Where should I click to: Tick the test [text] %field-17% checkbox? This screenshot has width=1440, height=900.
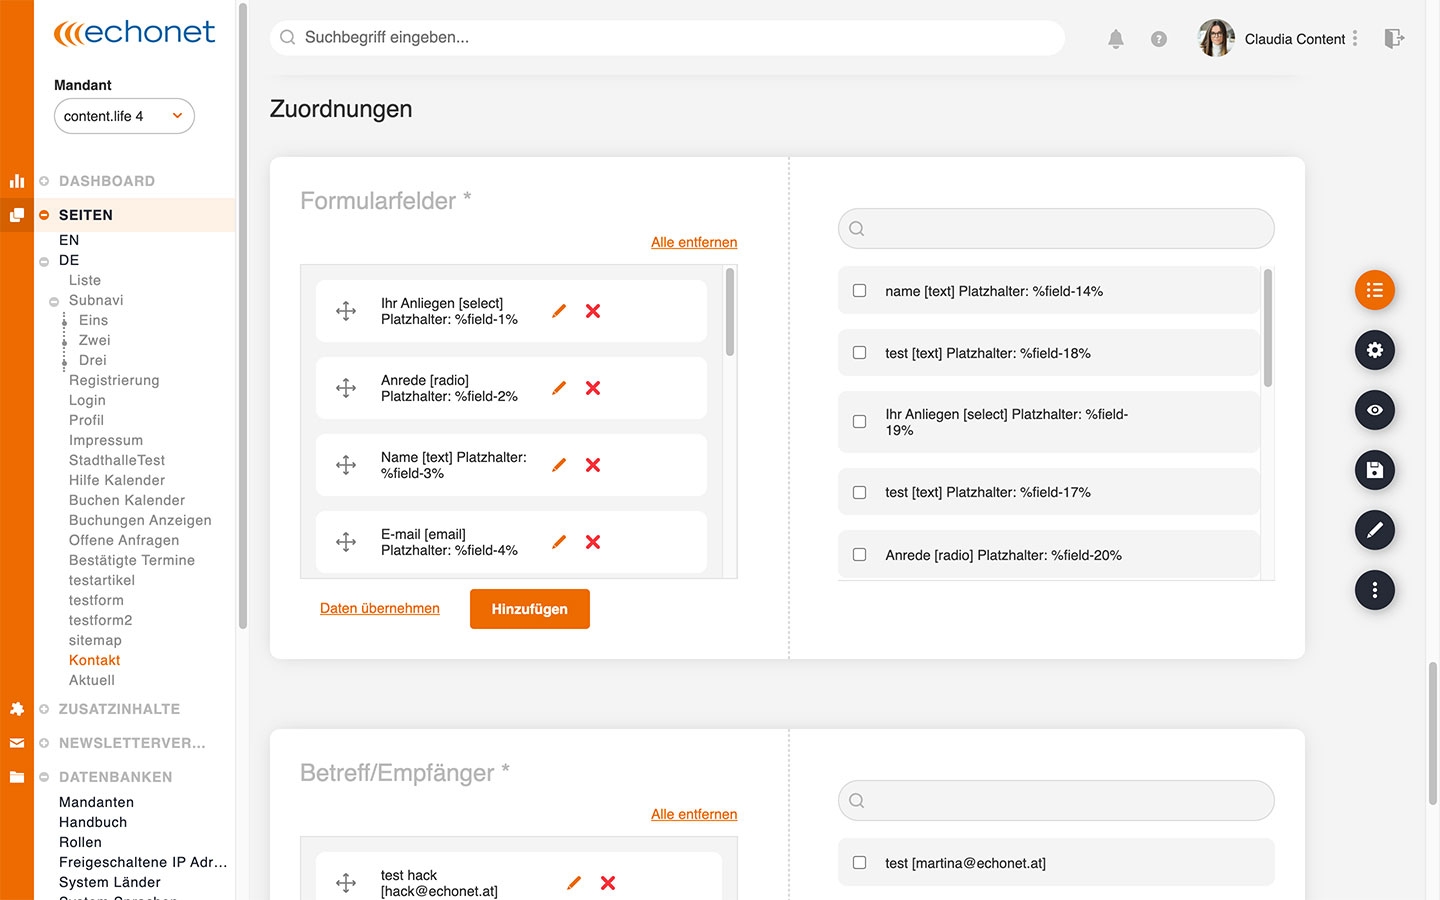pyautogui.click(x=859, y=492)
